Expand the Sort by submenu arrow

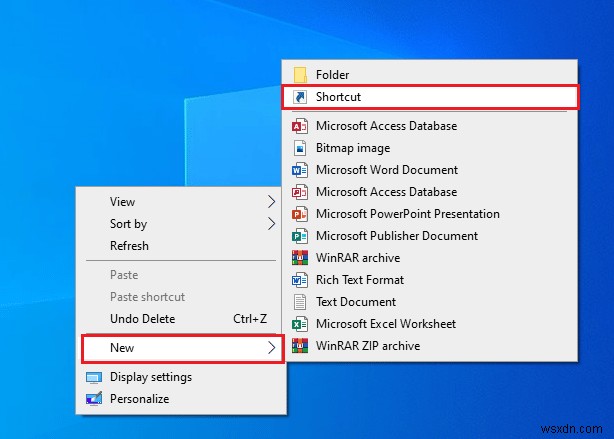click(x=271, y=224)
